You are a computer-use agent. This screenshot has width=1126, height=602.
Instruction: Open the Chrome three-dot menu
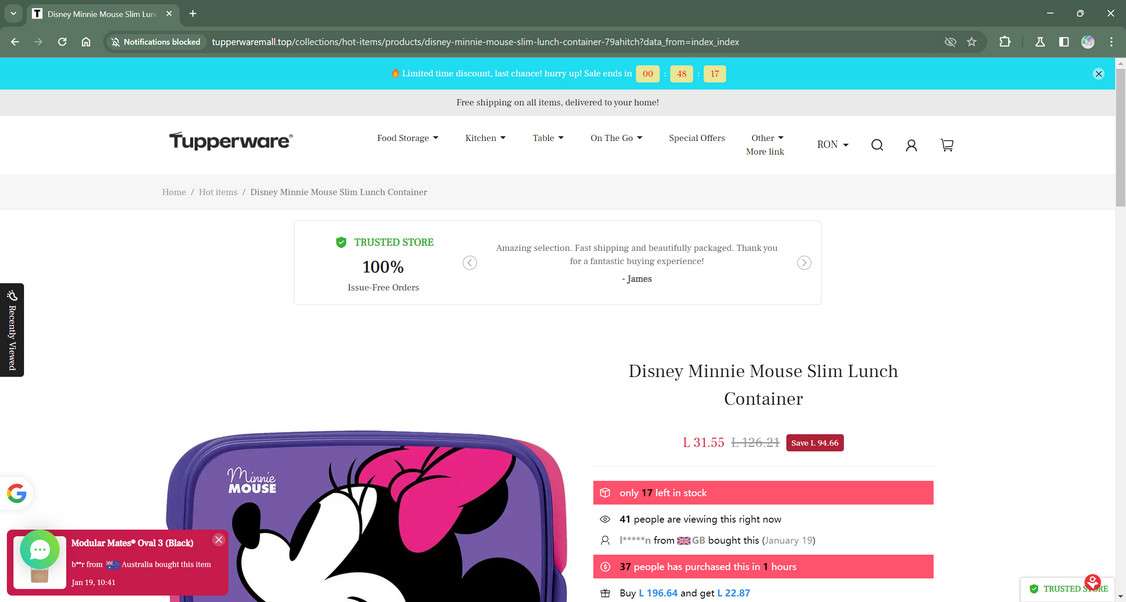tap(1111, 42)
